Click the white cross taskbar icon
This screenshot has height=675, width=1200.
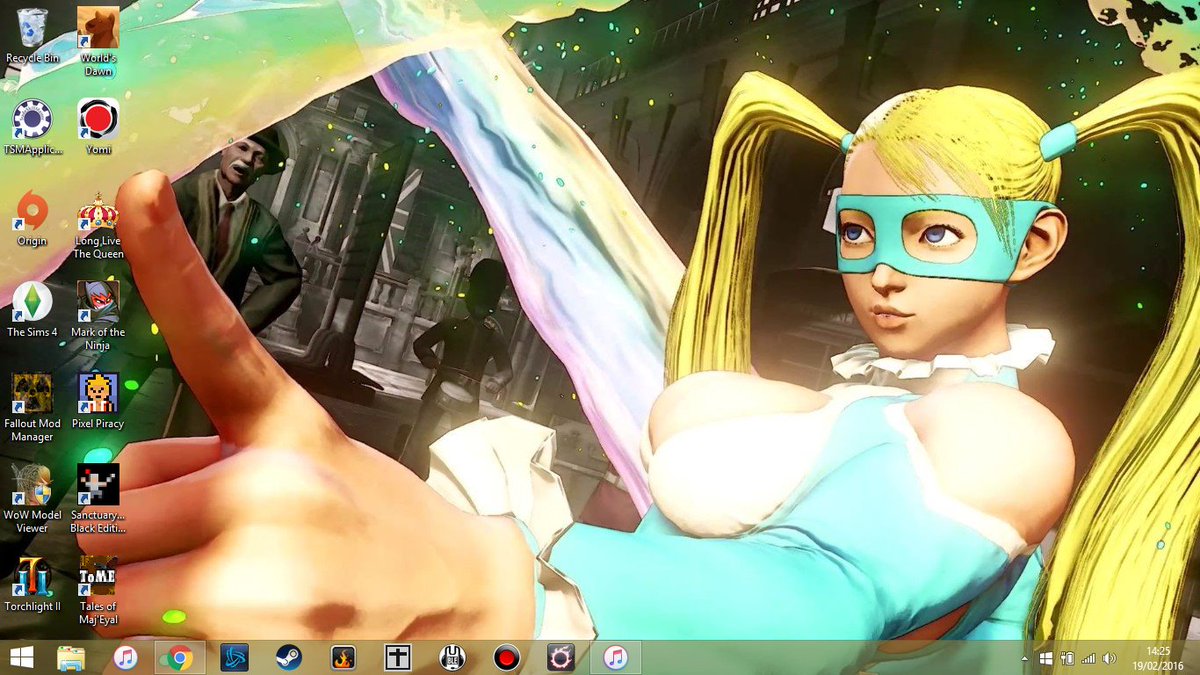(x=398, y=658)
